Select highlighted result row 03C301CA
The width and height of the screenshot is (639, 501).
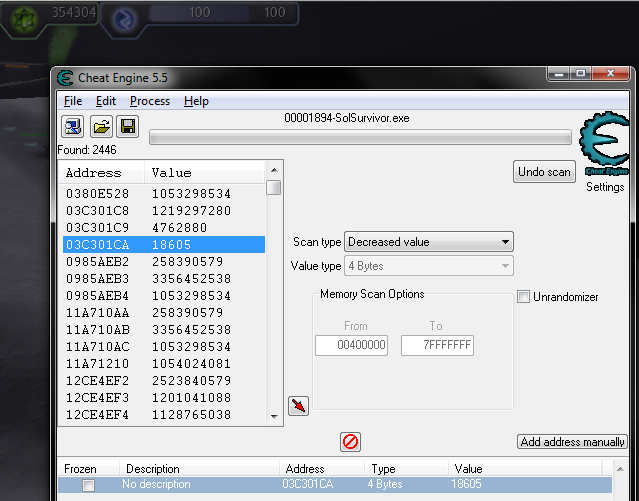point(163,245)
